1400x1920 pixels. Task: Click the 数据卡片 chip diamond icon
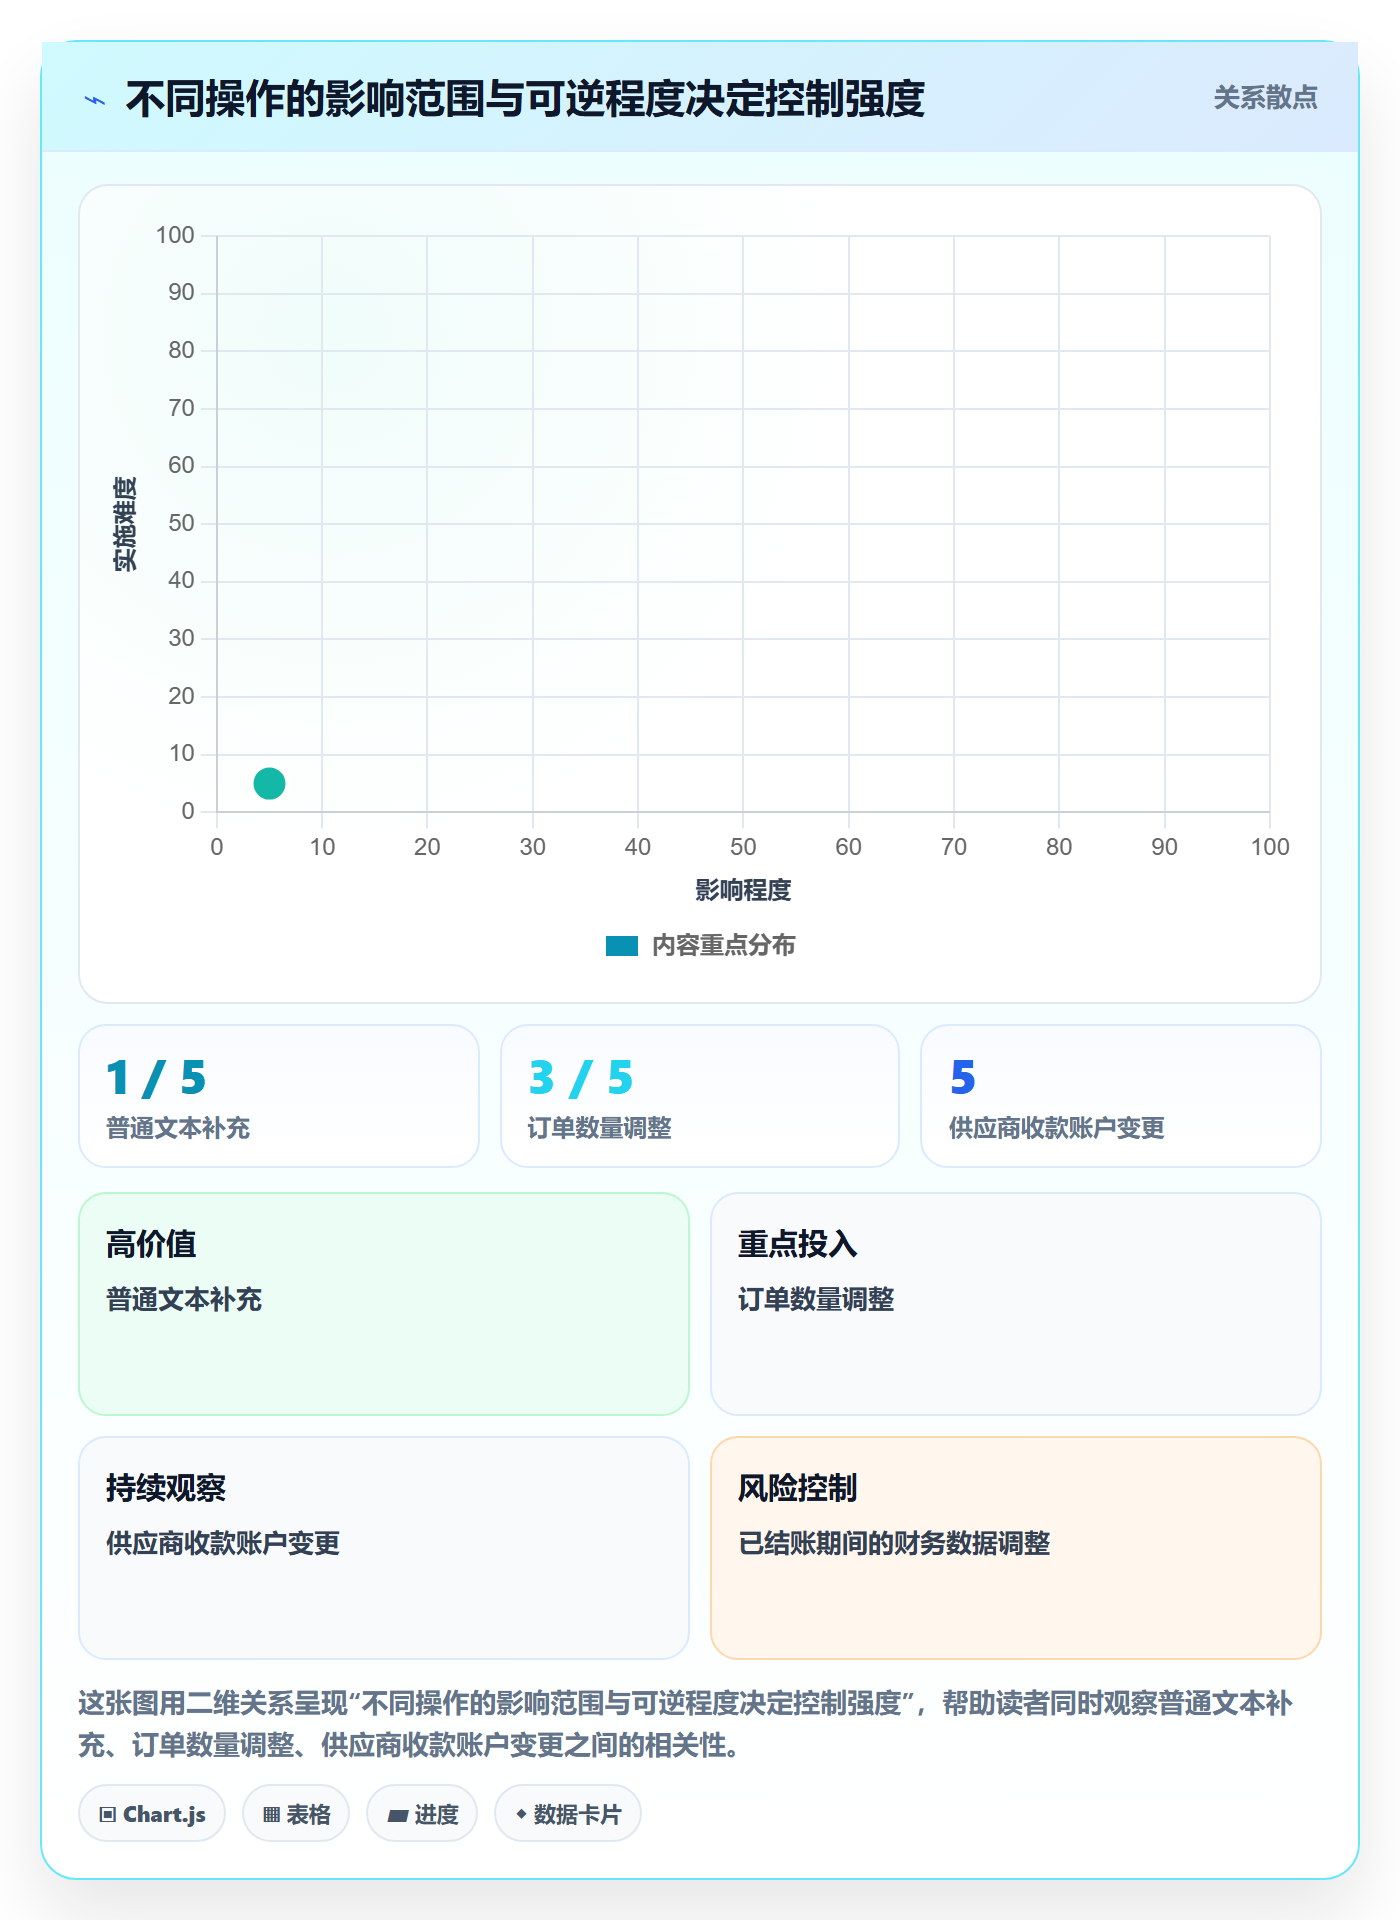point(521,1814)
